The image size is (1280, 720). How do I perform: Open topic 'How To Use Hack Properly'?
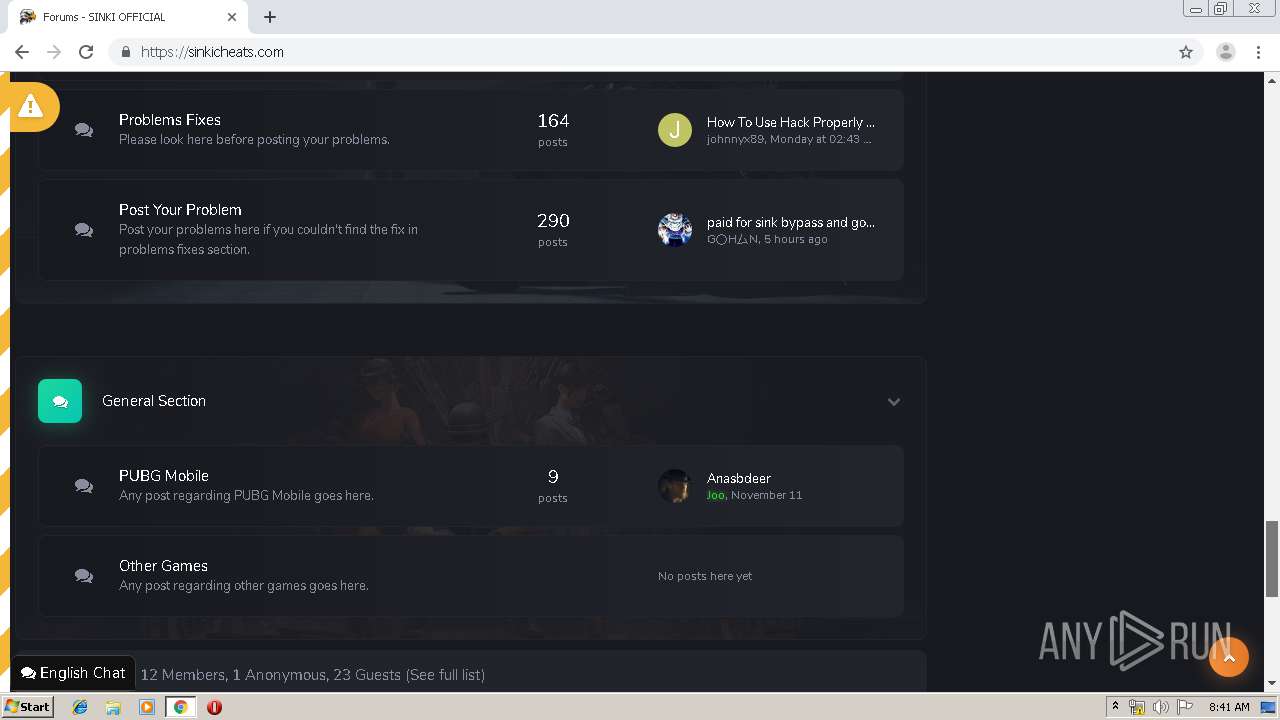pyautogui.click(x=791, y=122)
